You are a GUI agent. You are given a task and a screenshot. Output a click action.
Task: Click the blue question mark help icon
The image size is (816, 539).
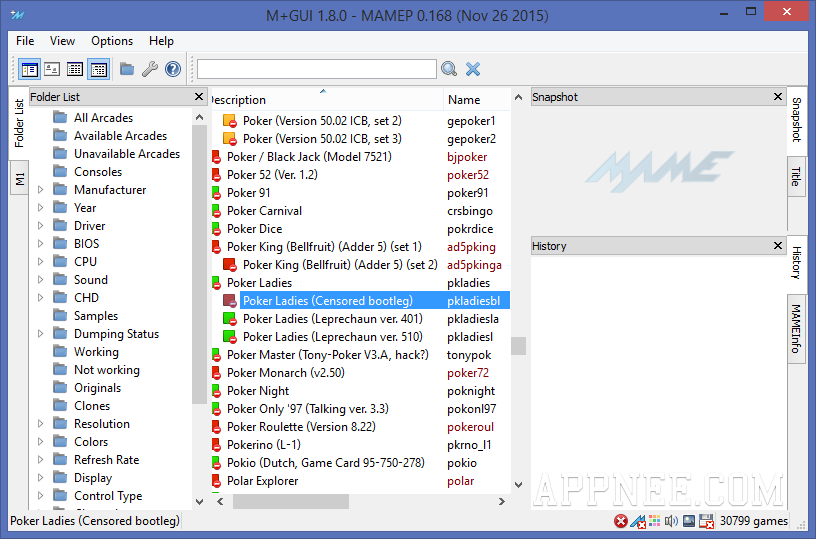[x=173, y=69]
